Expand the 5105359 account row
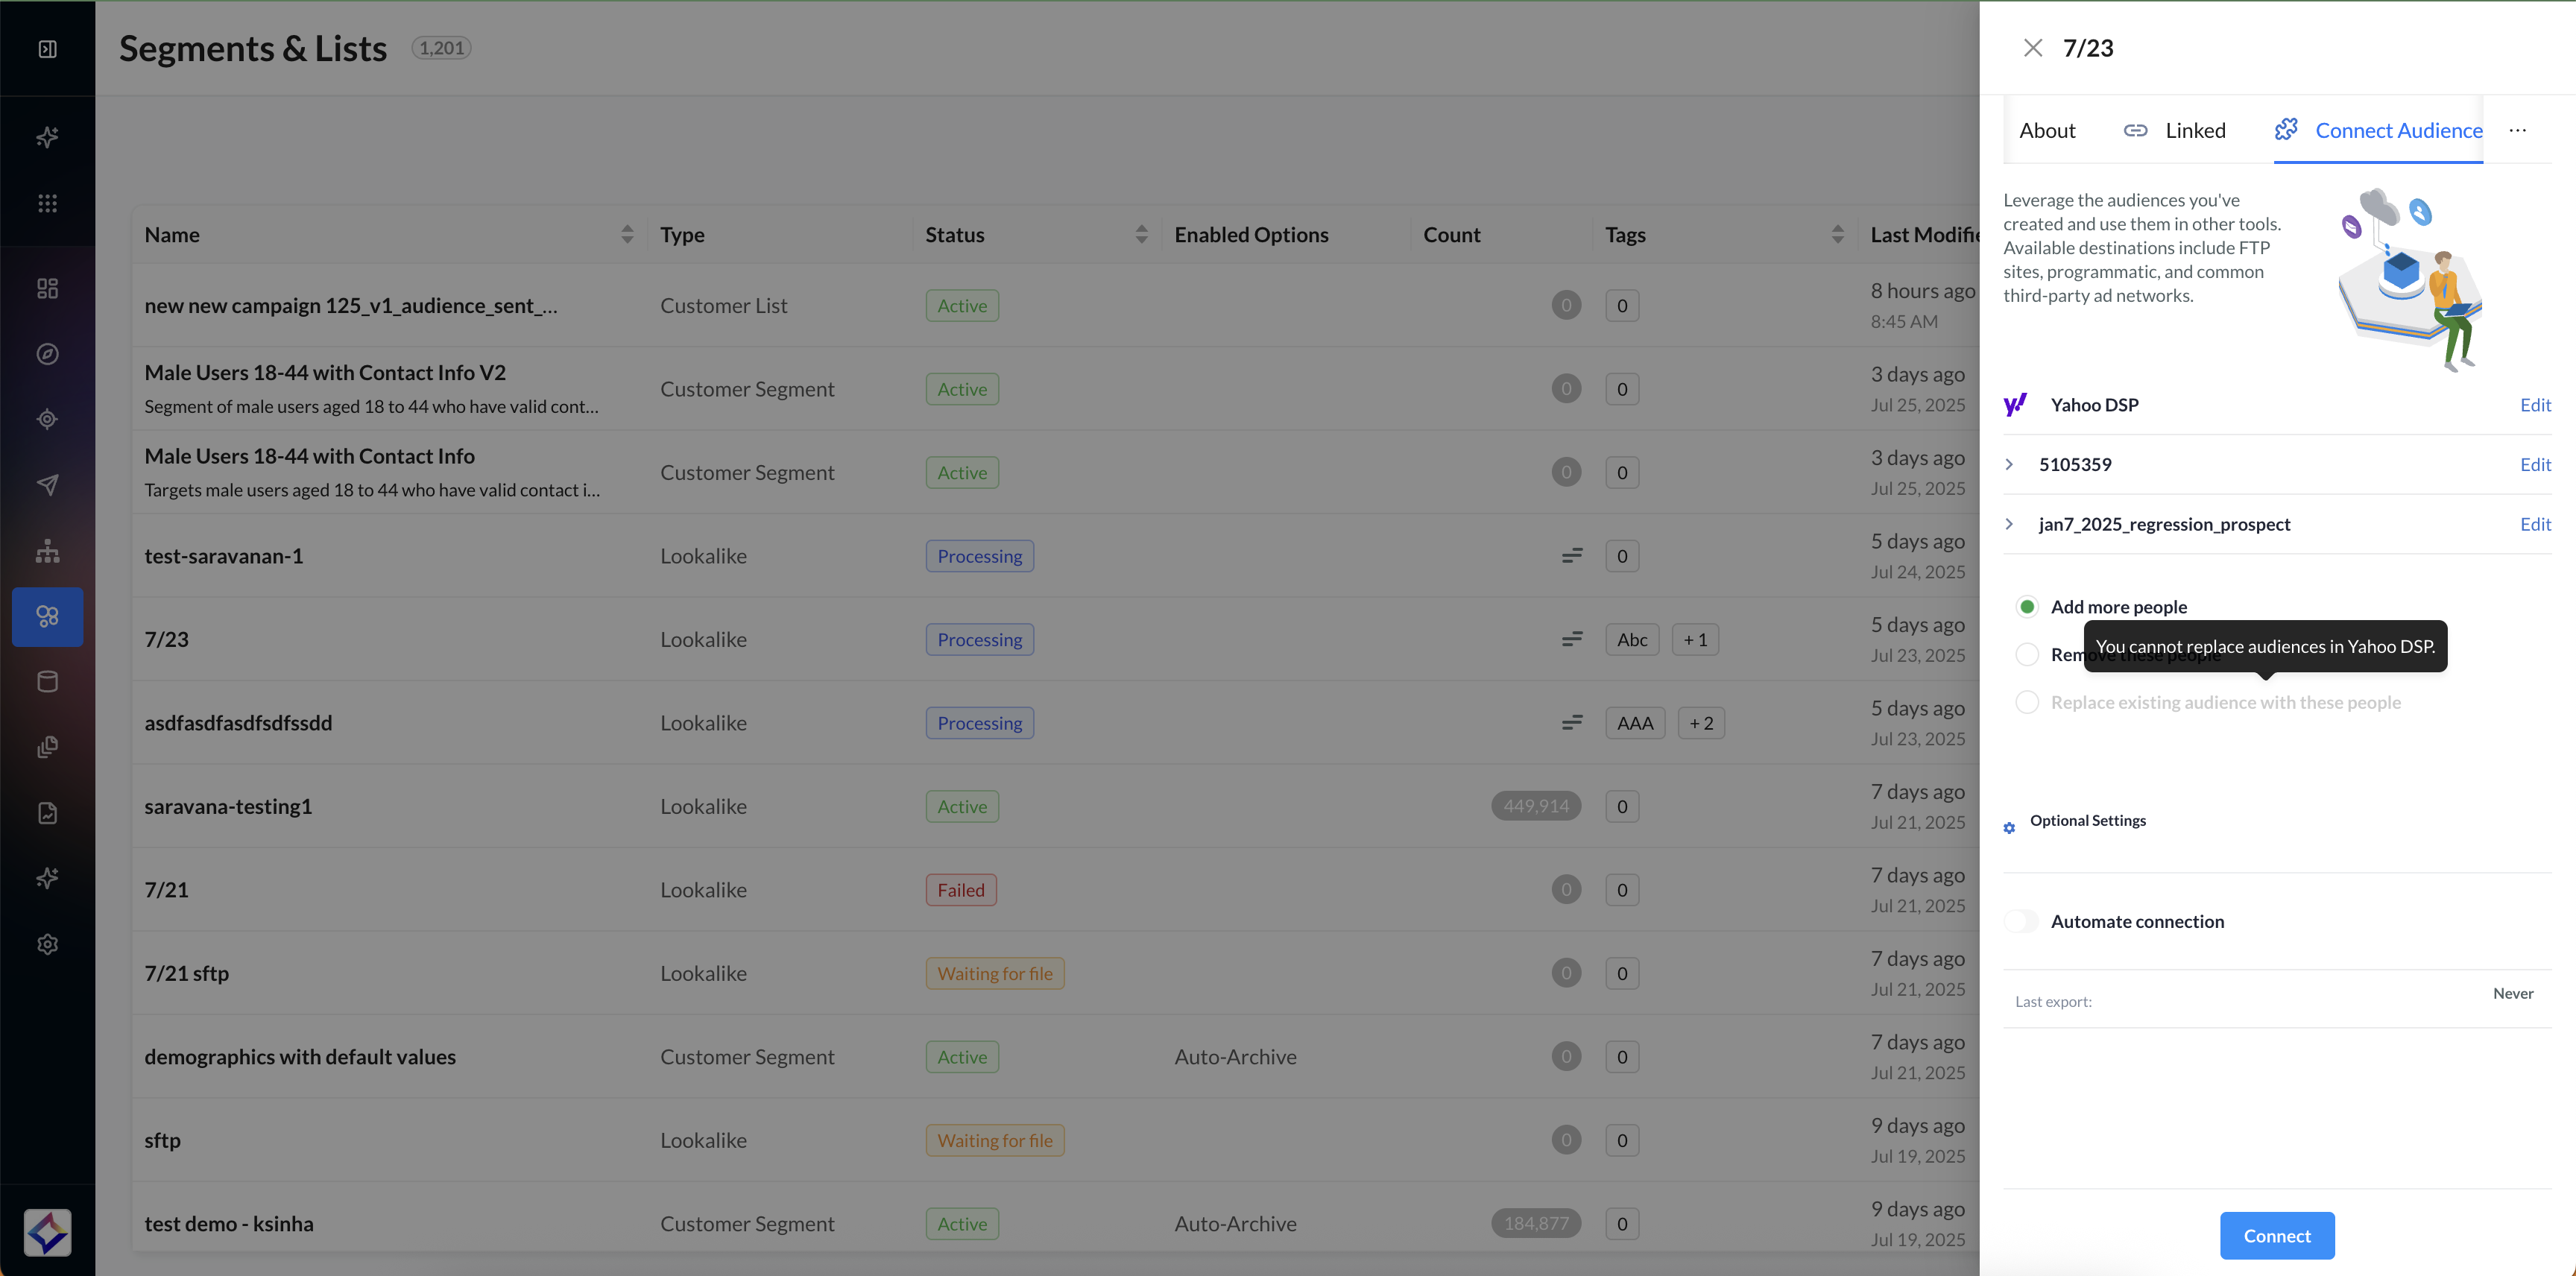2576x1276 pixels. [x=2009, y=464]
